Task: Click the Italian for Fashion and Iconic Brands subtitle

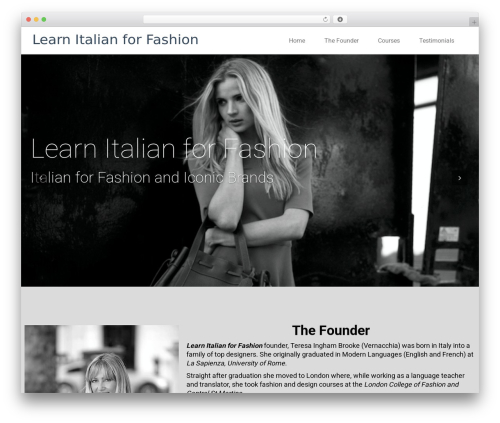Action: point(152,177)
